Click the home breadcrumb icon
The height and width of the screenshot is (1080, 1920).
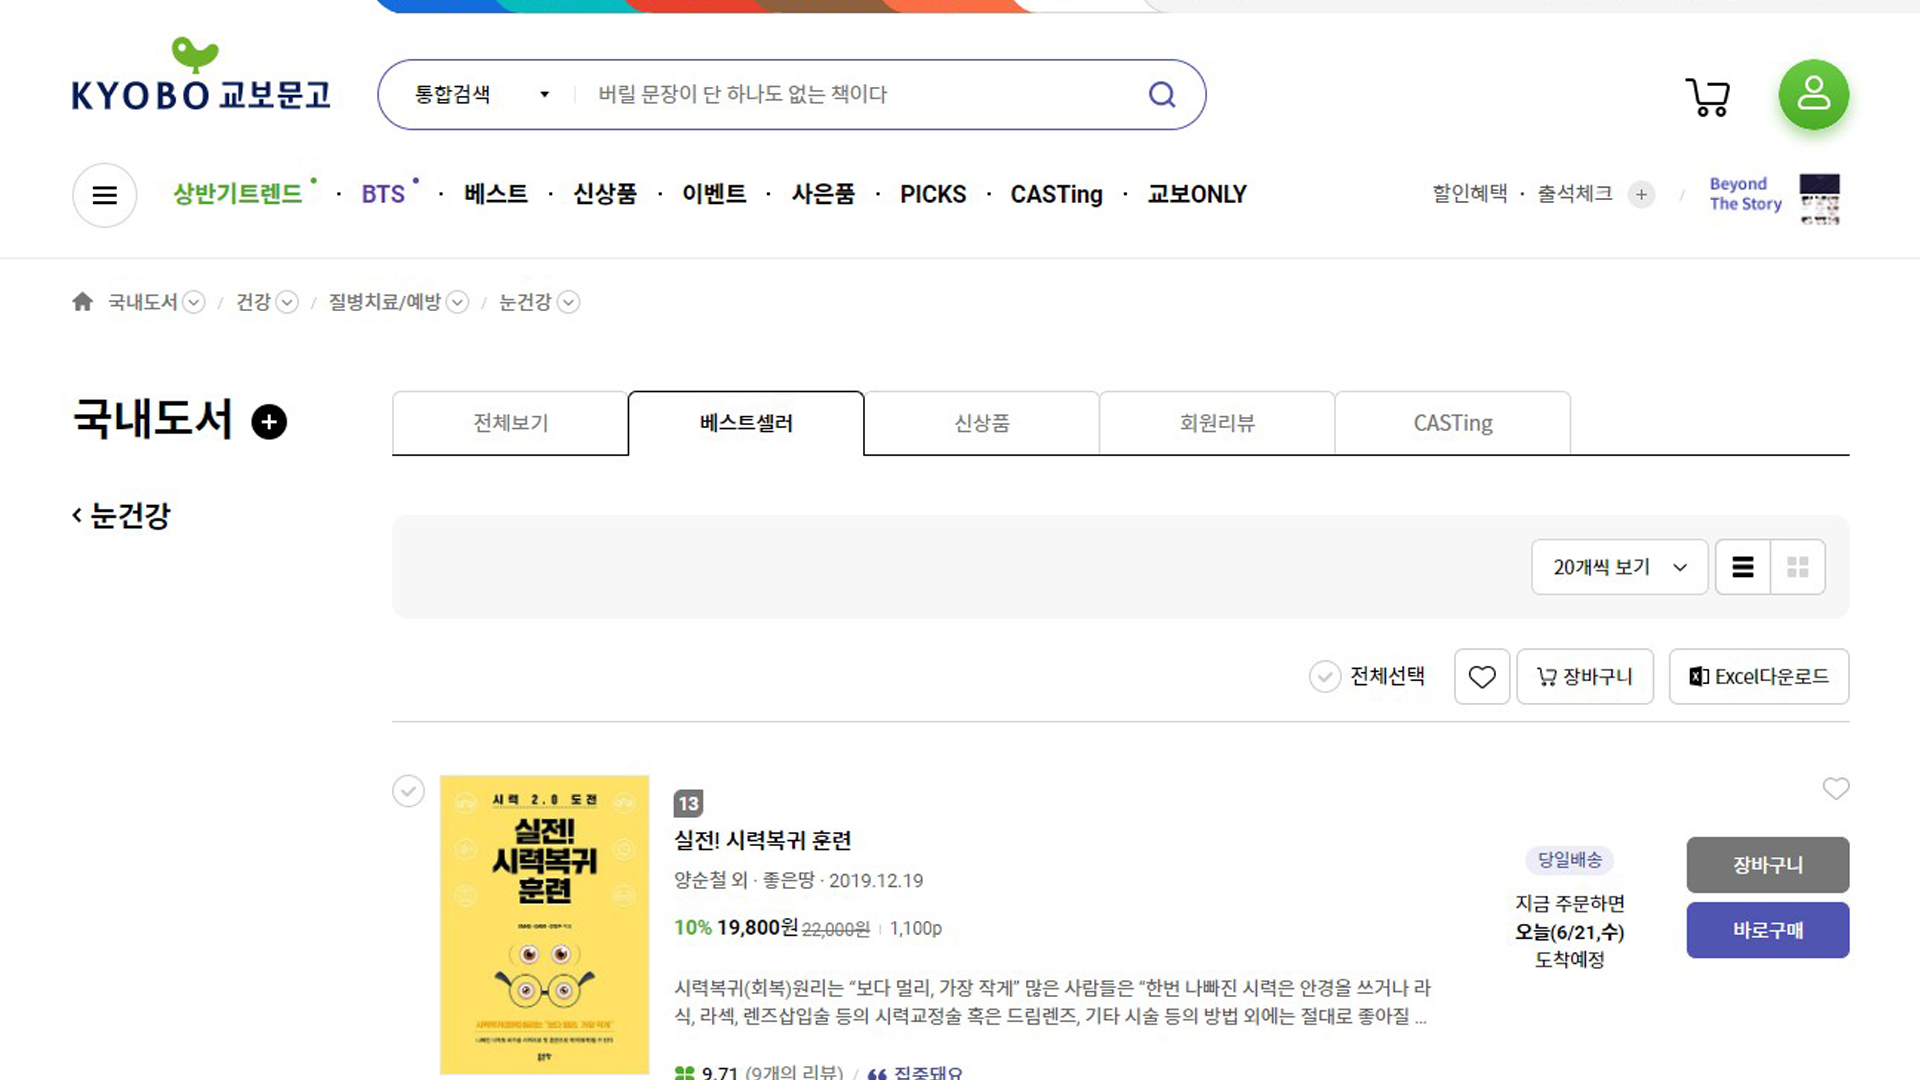click(x=82, y=302)
